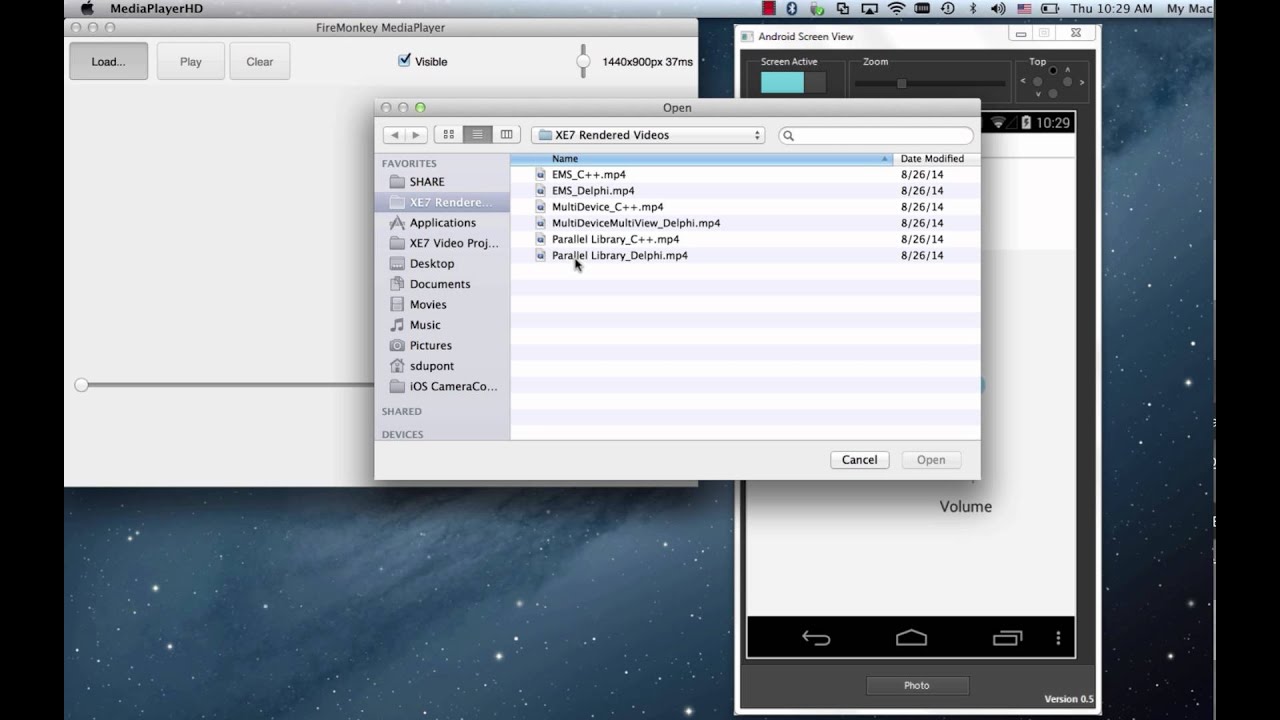Click the Desktop folder icon in sidebar
This screenshot has height=720, width=1280.
[x=397, y=264]
